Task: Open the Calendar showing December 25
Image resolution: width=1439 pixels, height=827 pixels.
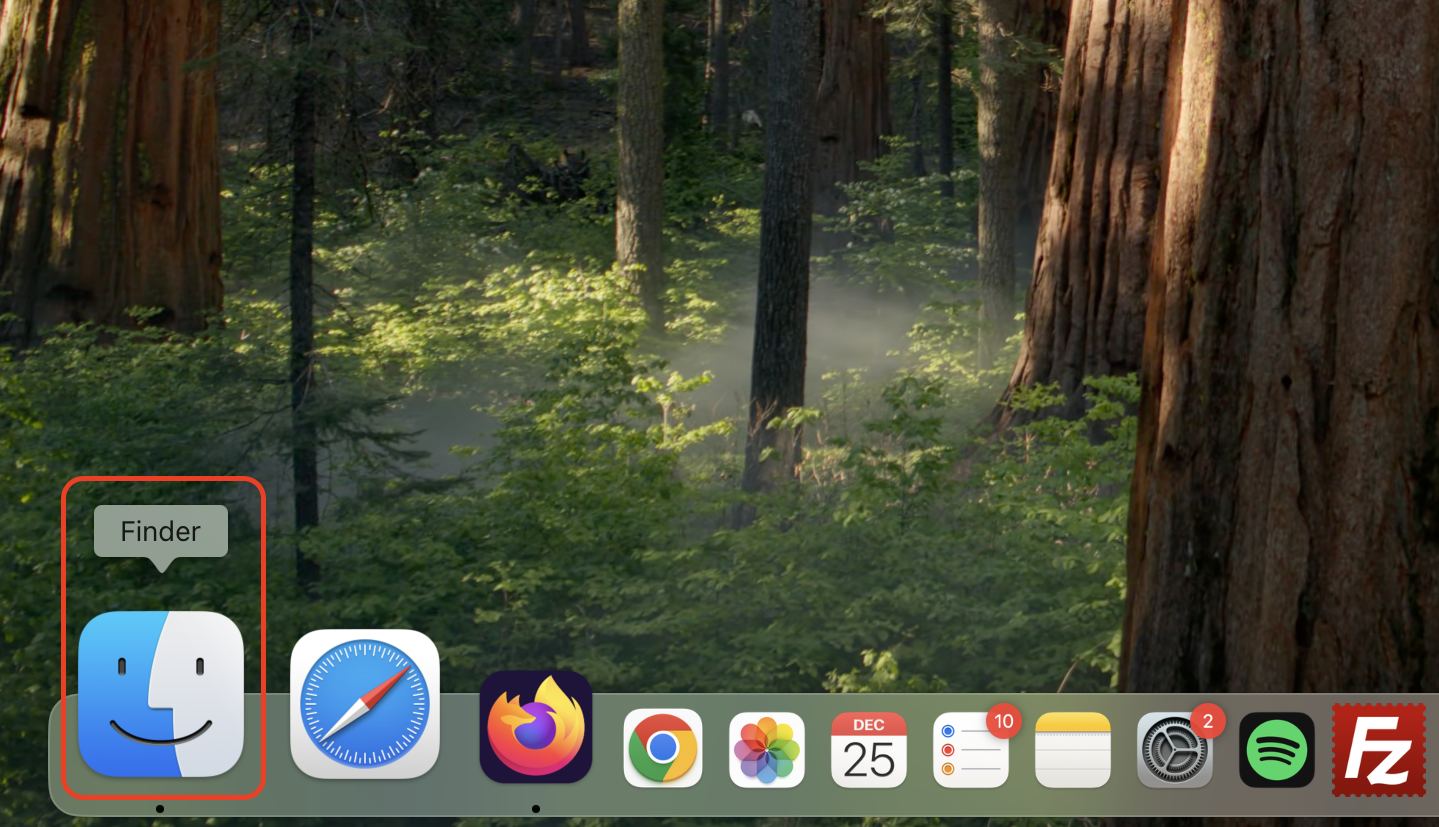Action: point(868,749)
